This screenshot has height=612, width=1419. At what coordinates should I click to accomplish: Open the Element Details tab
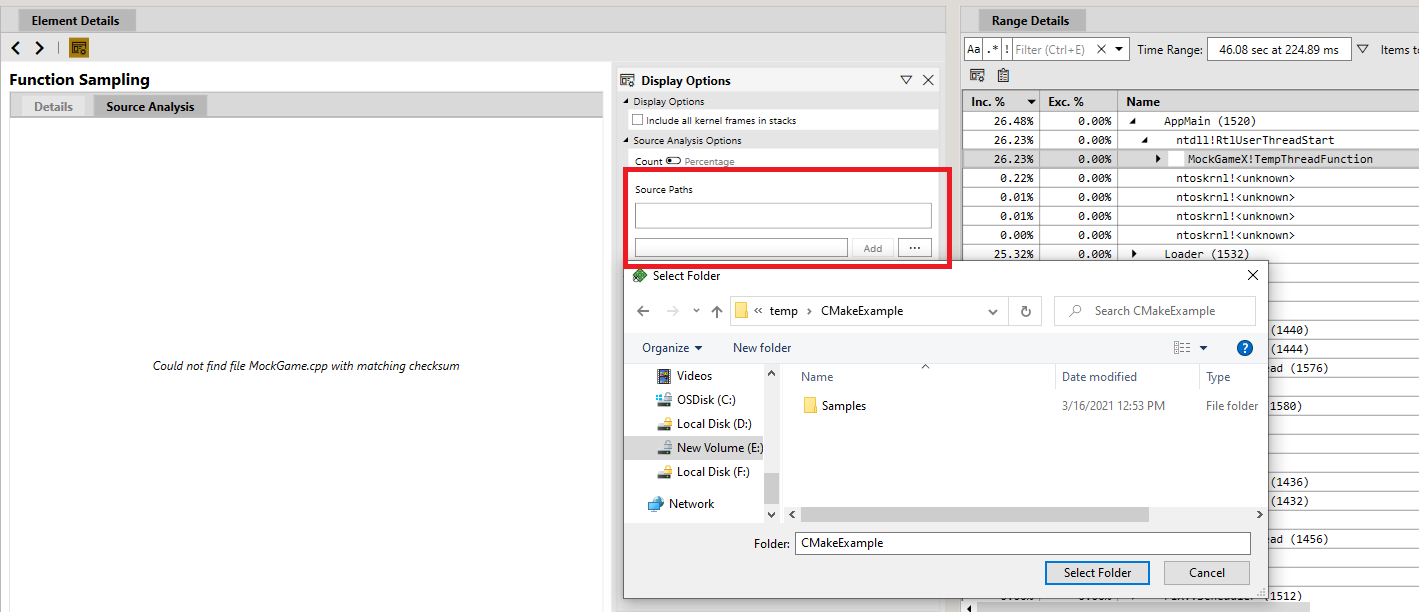tap(76, 20)
